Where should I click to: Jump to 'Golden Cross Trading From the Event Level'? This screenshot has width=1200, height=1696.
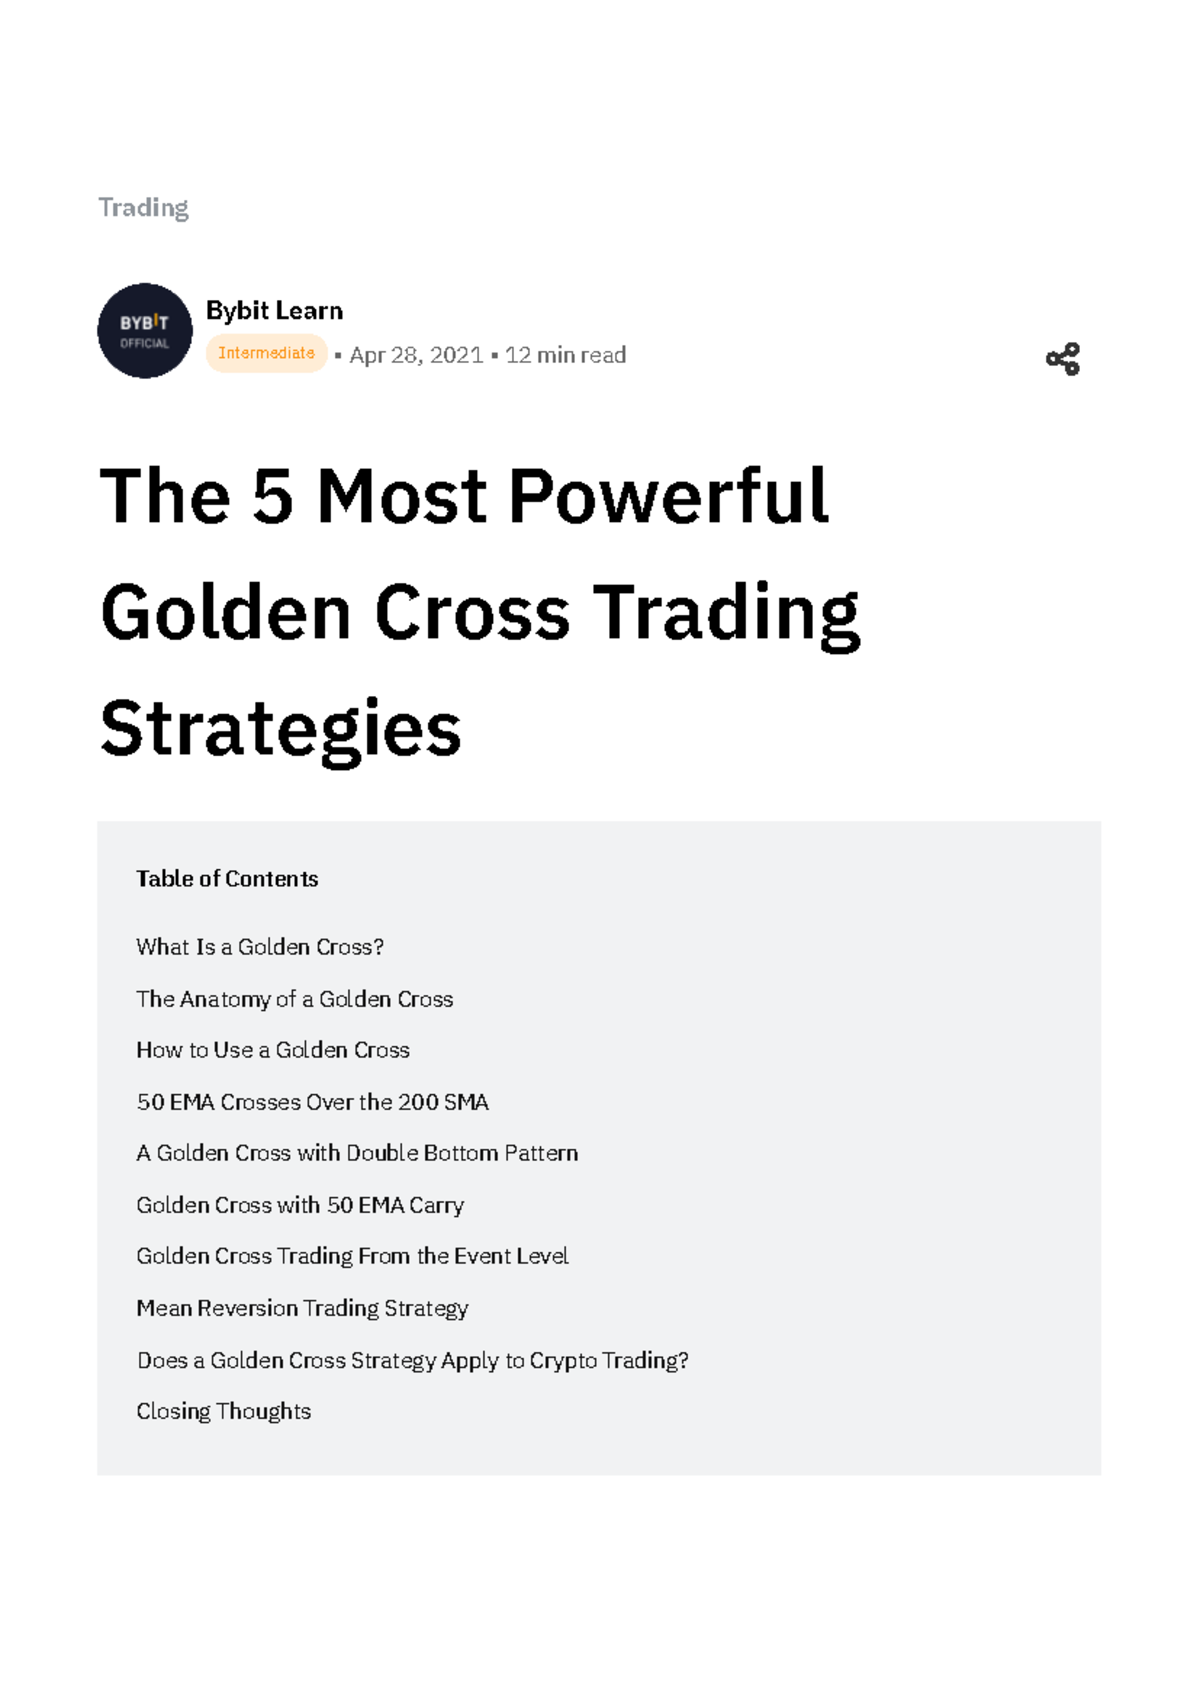point(352,1256)
